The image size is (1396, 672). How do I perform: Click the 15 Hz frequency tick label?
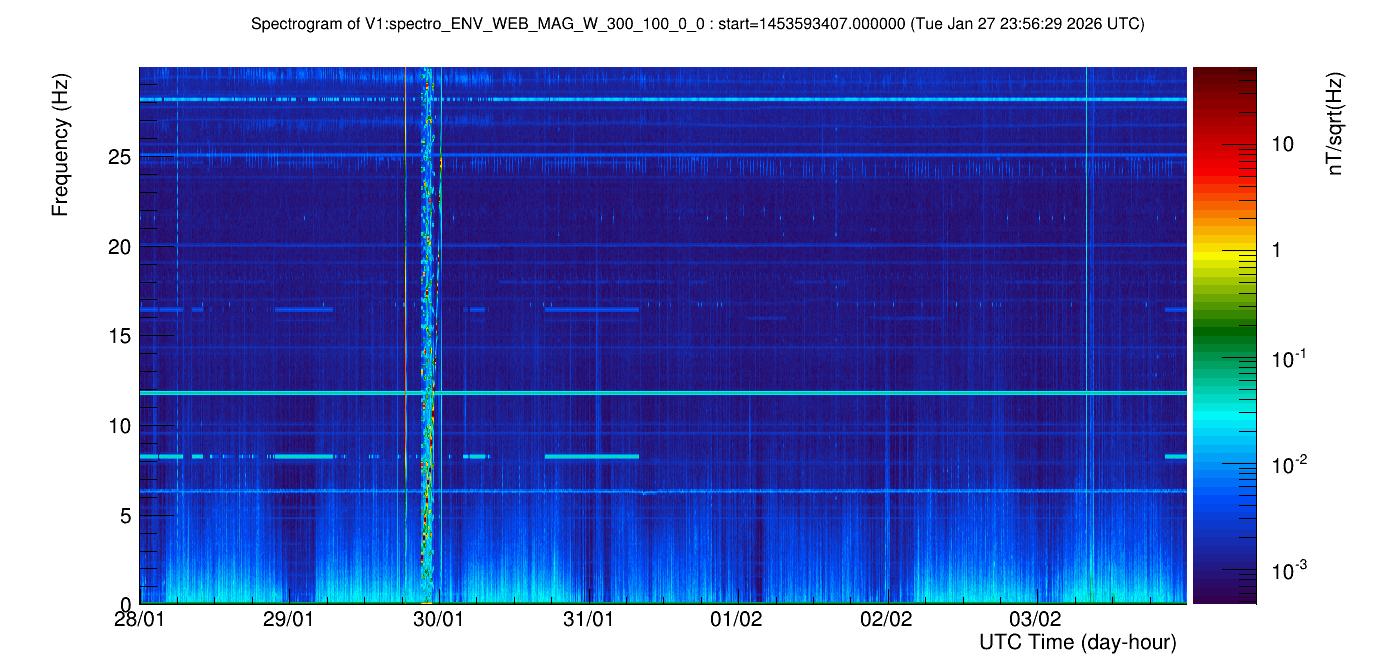pyautogui.click(x=121, y=336)
